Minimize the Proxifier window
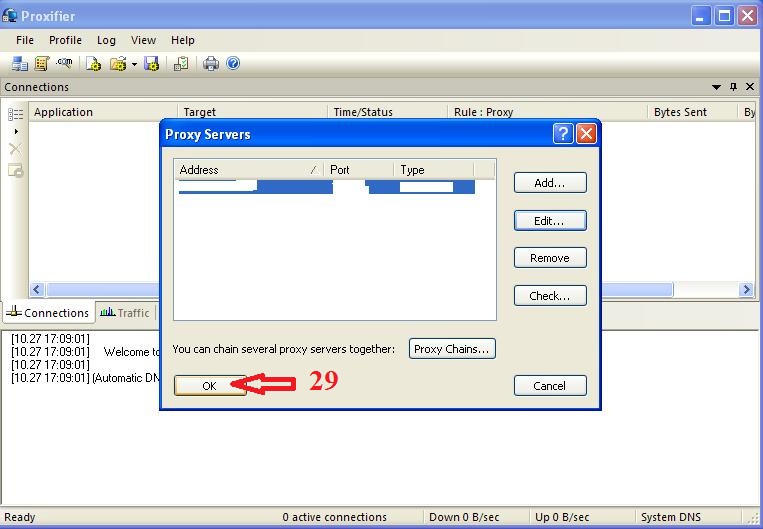 [701, 16]
